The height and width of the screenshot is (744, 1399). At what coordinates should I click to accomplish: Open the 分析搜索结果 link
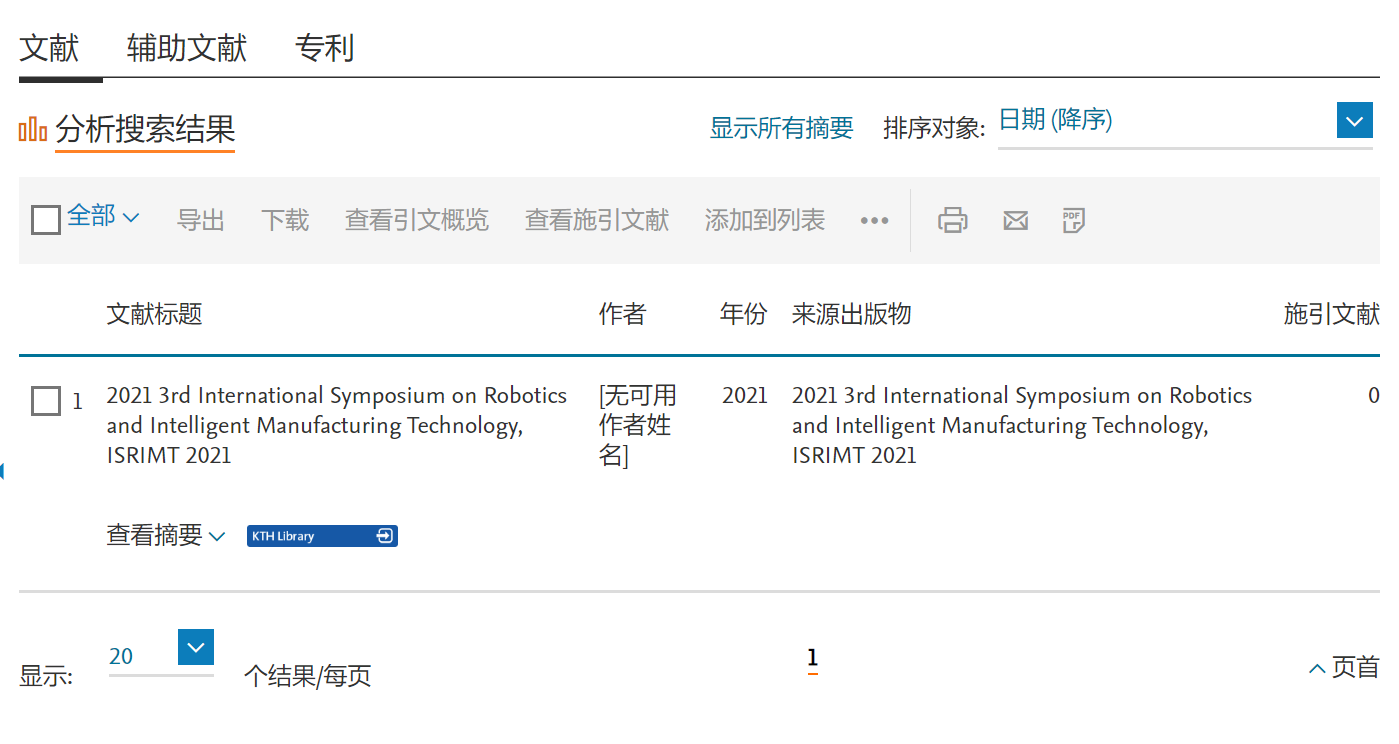(145, 129)
